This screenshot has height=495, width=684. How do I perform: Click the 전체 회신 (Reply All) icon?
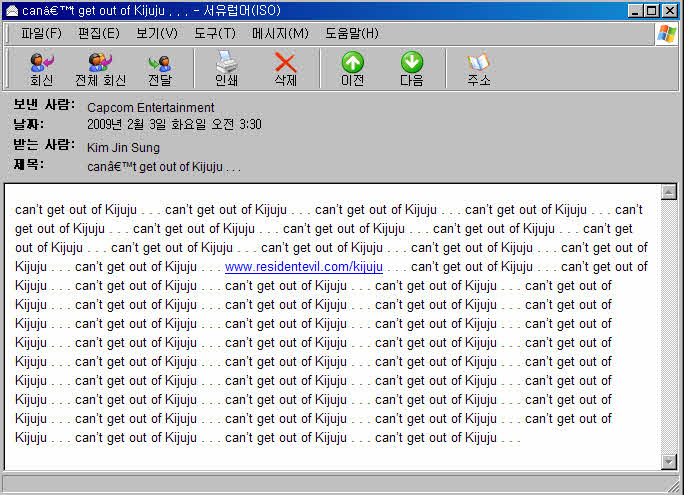[100, 69]
